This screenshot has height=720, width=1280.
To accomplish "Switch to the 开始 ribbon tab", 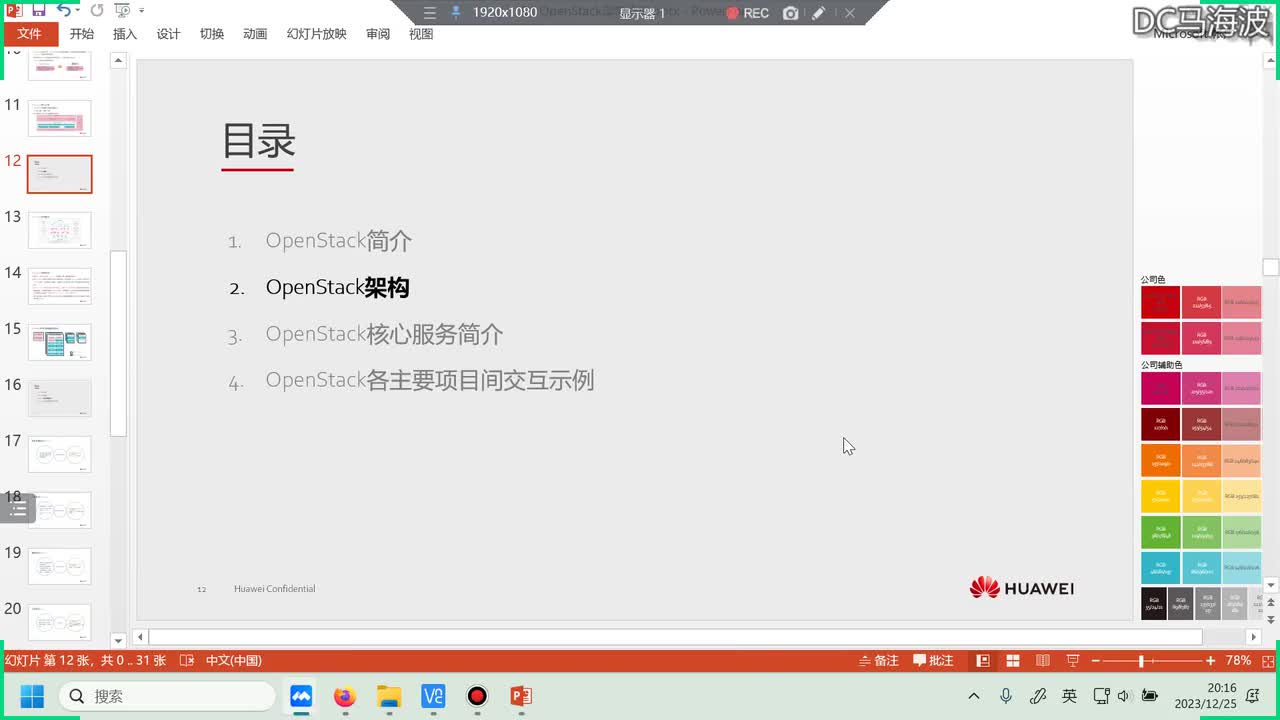I will tap(81, 34).
